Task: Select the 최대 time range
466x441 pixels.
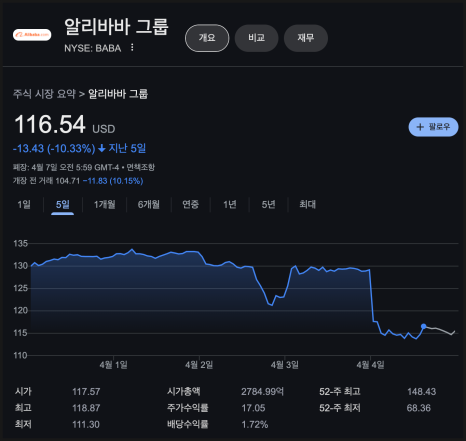Action: pos(307,204)
